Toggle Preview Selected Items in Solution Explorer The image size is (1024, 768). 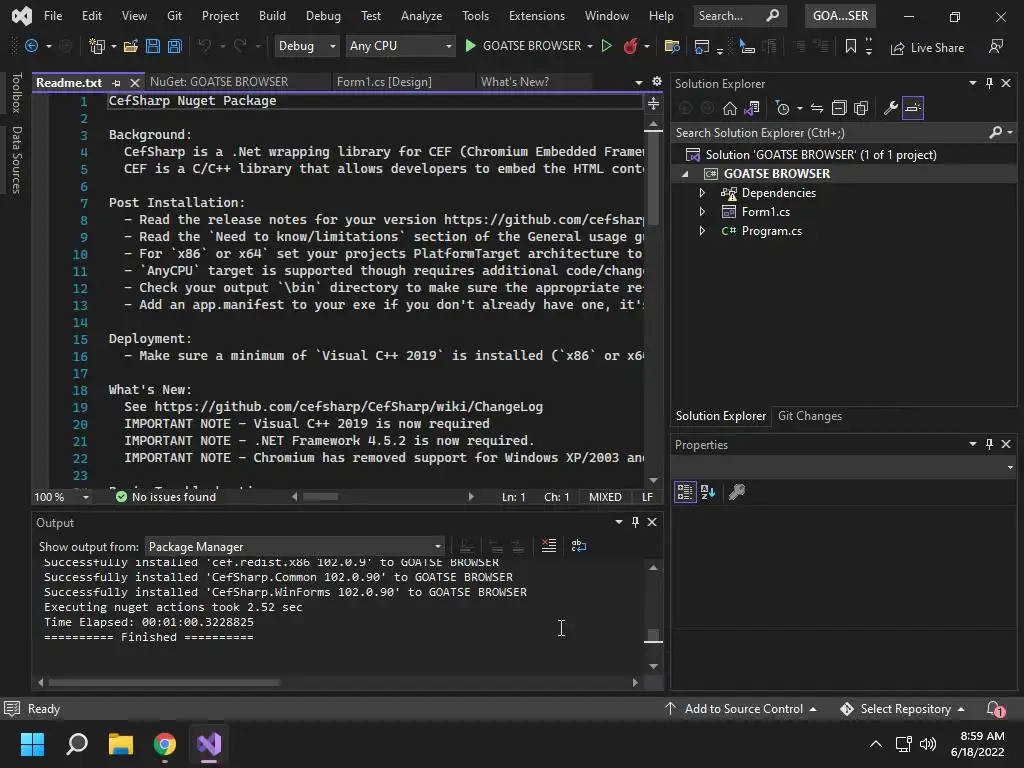[913, 108]
